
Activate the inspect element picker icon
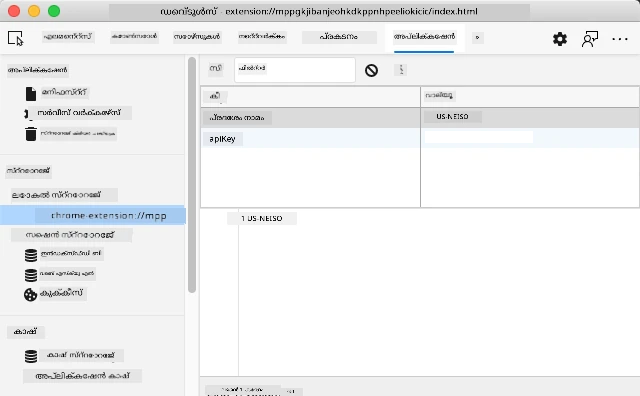(x=16, y=38)
